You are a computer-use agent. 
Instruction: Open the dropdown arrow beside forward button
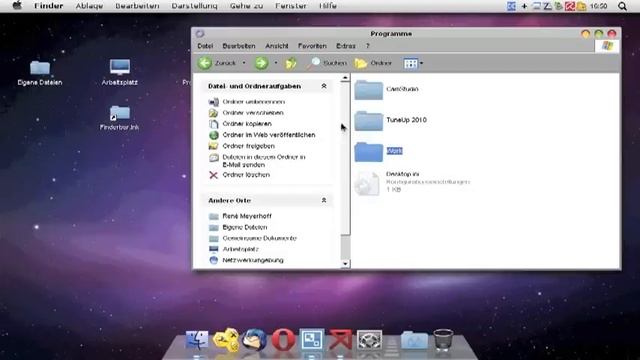[276, 63]
